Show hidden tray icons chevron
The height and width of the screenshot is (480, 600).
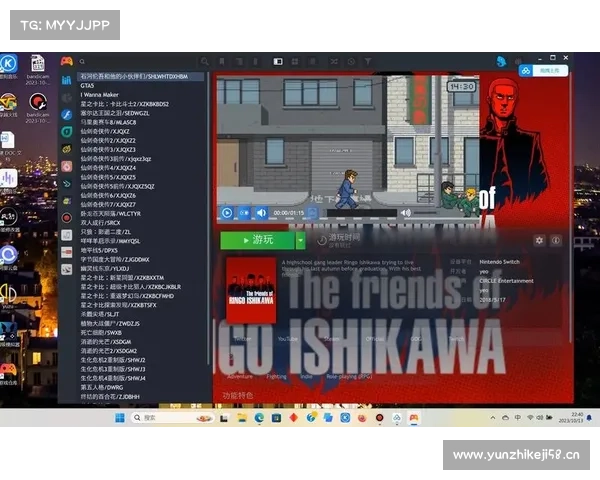tap(492, 418)
